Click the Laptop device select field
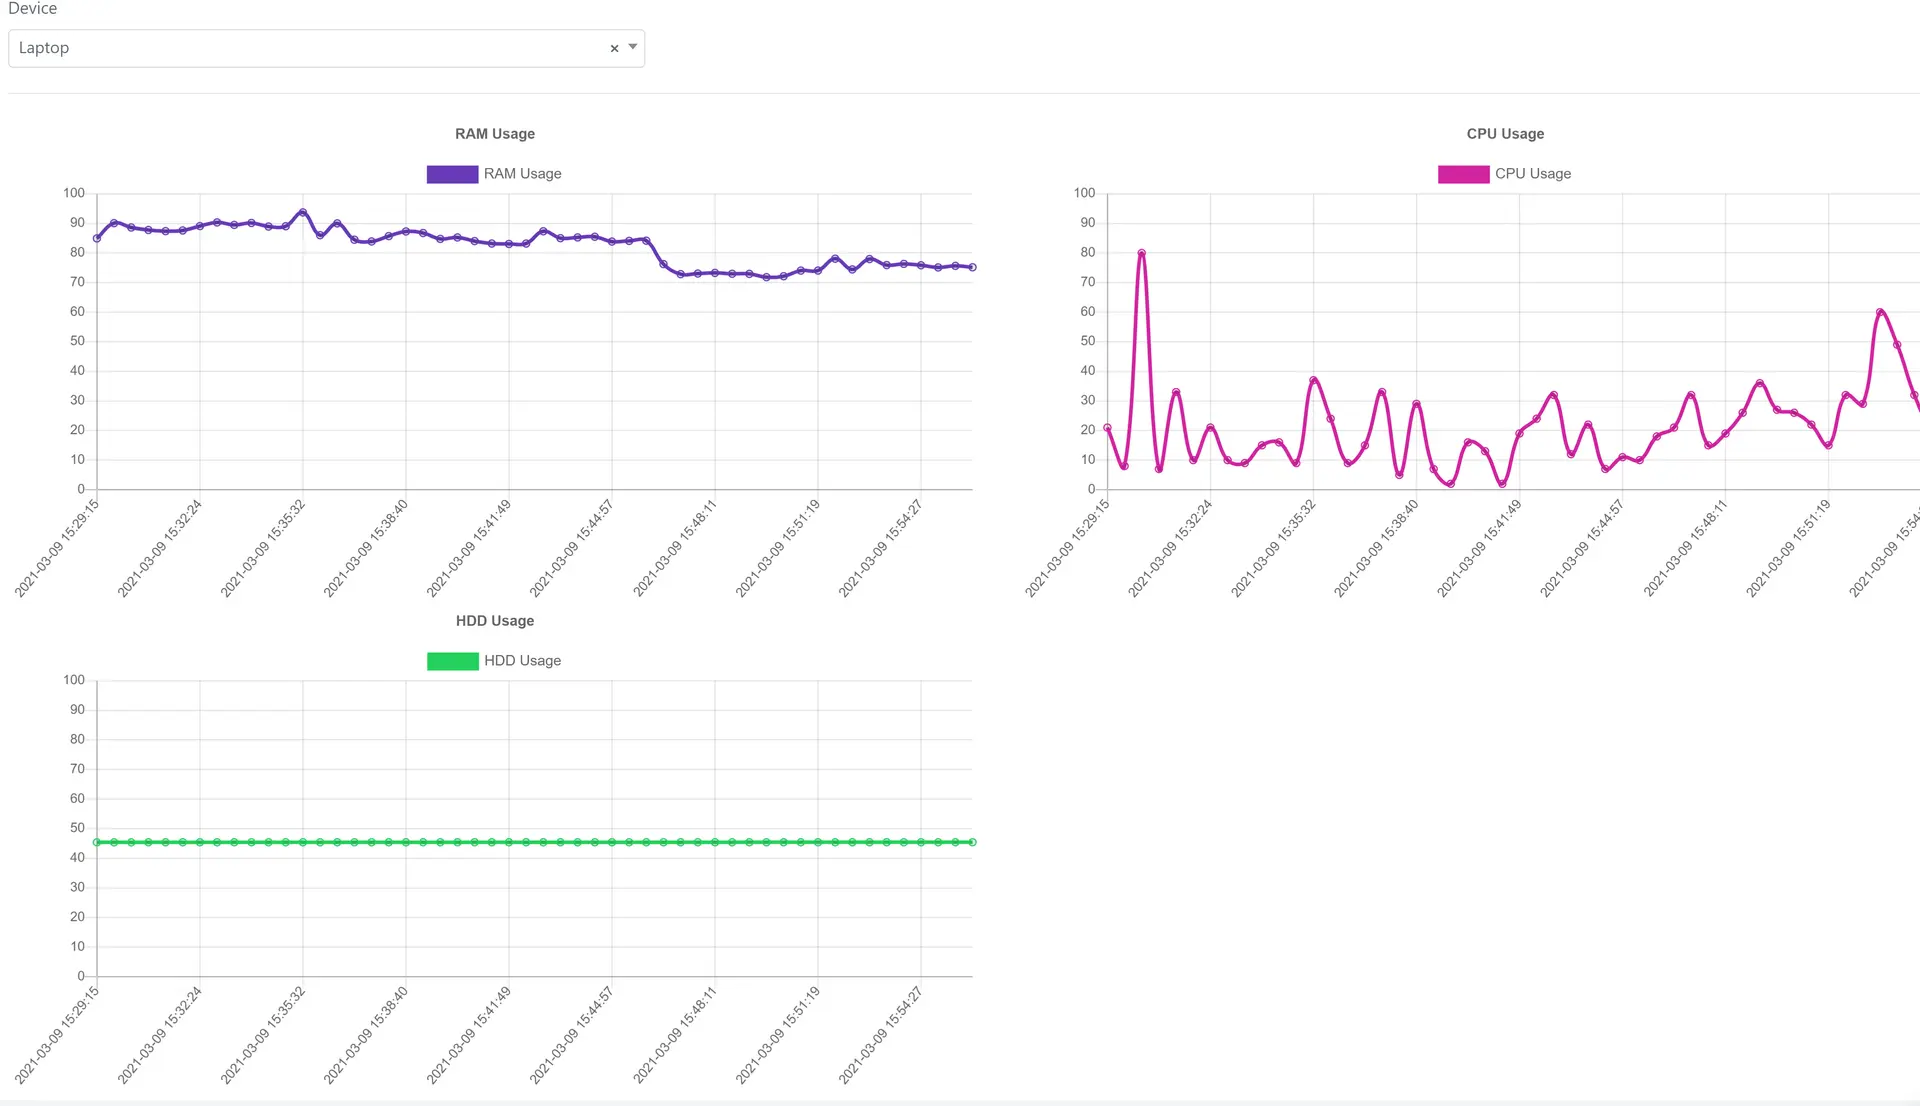The width and height of the screenshot is (1920, 1106). (300, 48)
